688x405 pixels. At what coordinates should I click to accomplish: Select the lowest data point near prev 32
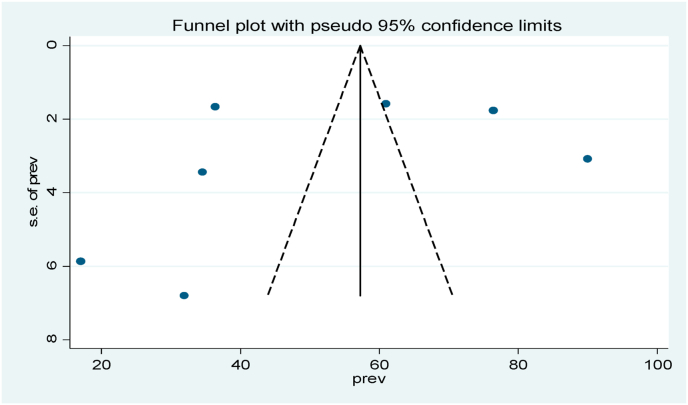(x=184, y=295)
